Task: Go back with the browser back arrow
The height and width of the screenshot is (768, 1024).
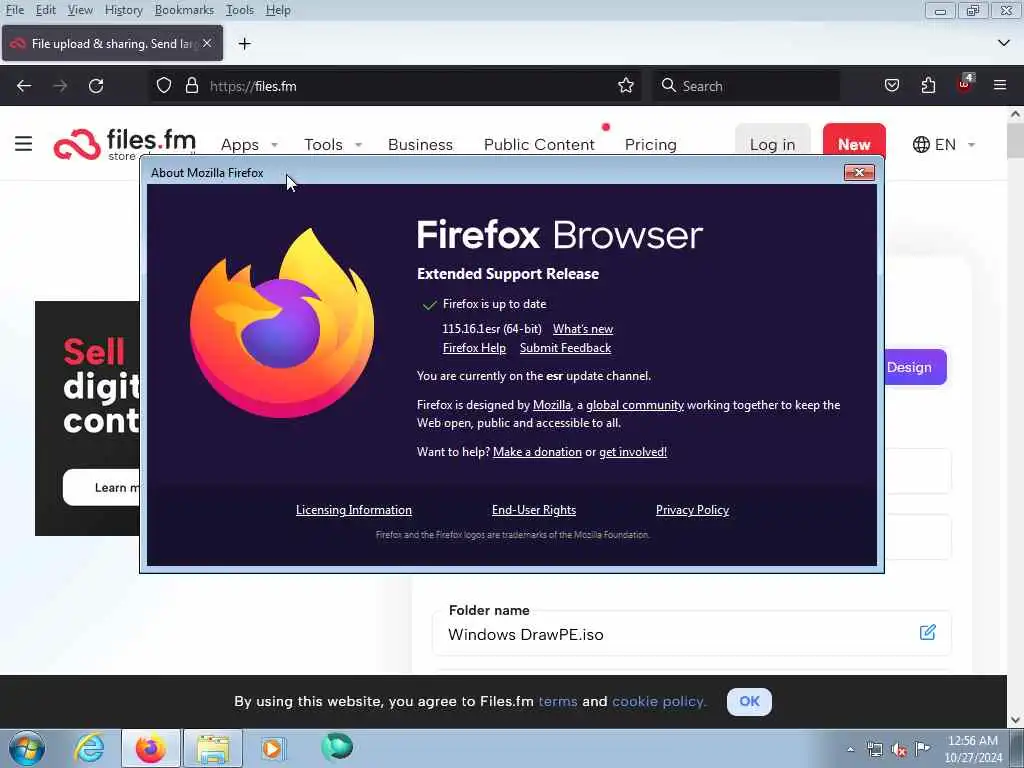Action: tap(24, 86)
